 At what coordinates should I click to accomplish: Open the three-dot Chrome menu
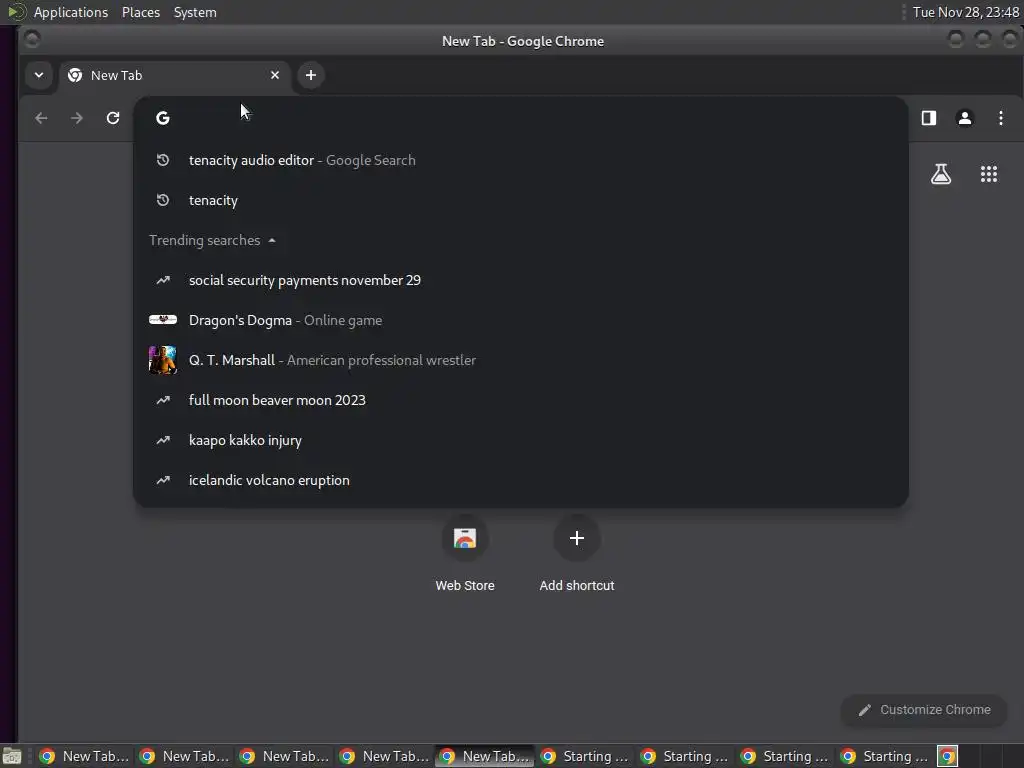coord(1000,118)
